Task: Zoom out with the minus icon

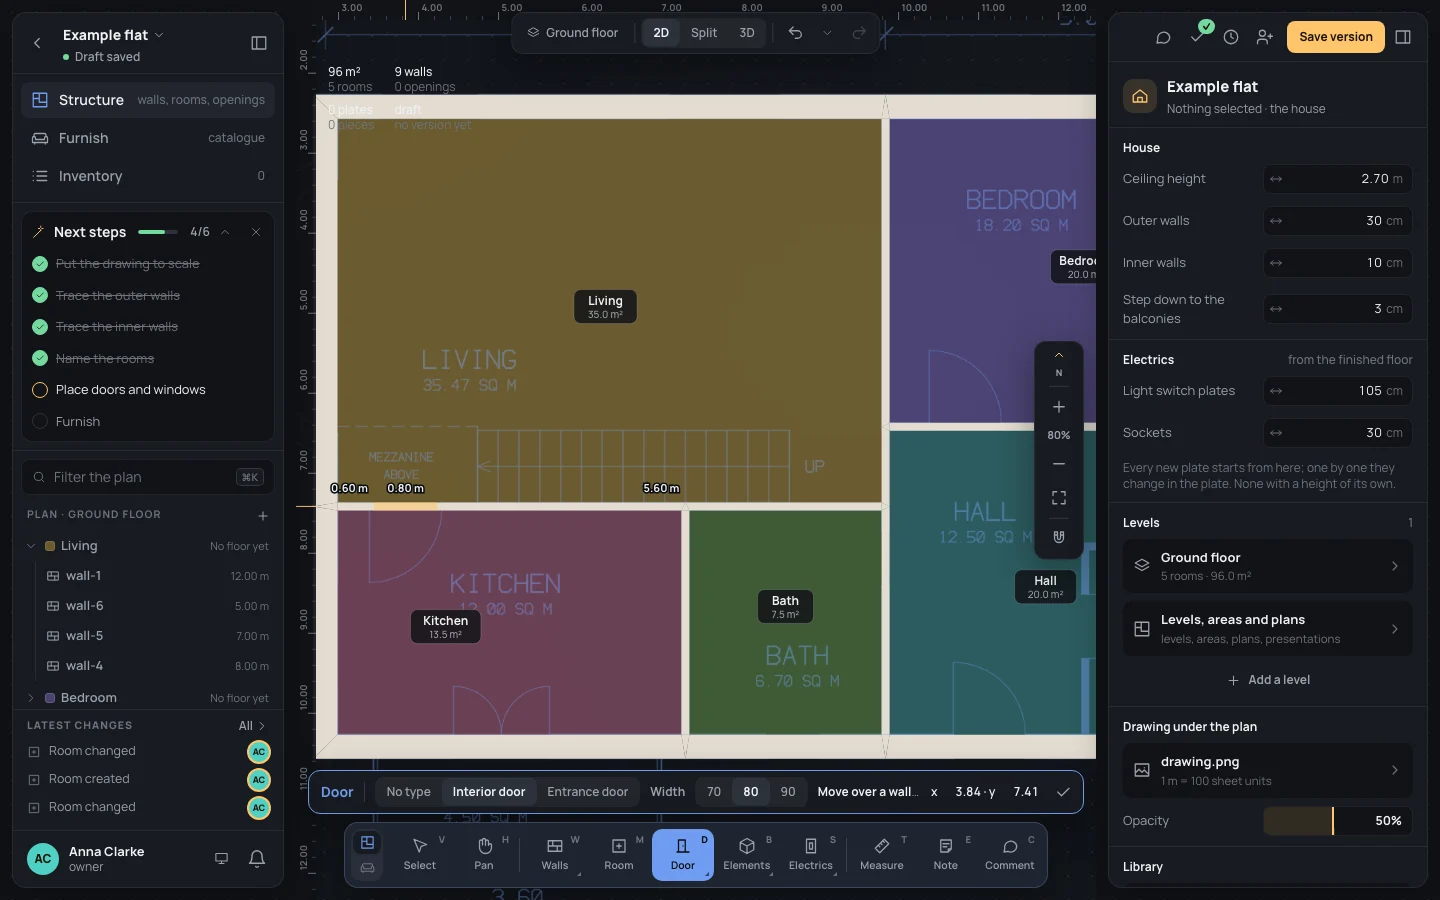Action: click(1059, 464)
